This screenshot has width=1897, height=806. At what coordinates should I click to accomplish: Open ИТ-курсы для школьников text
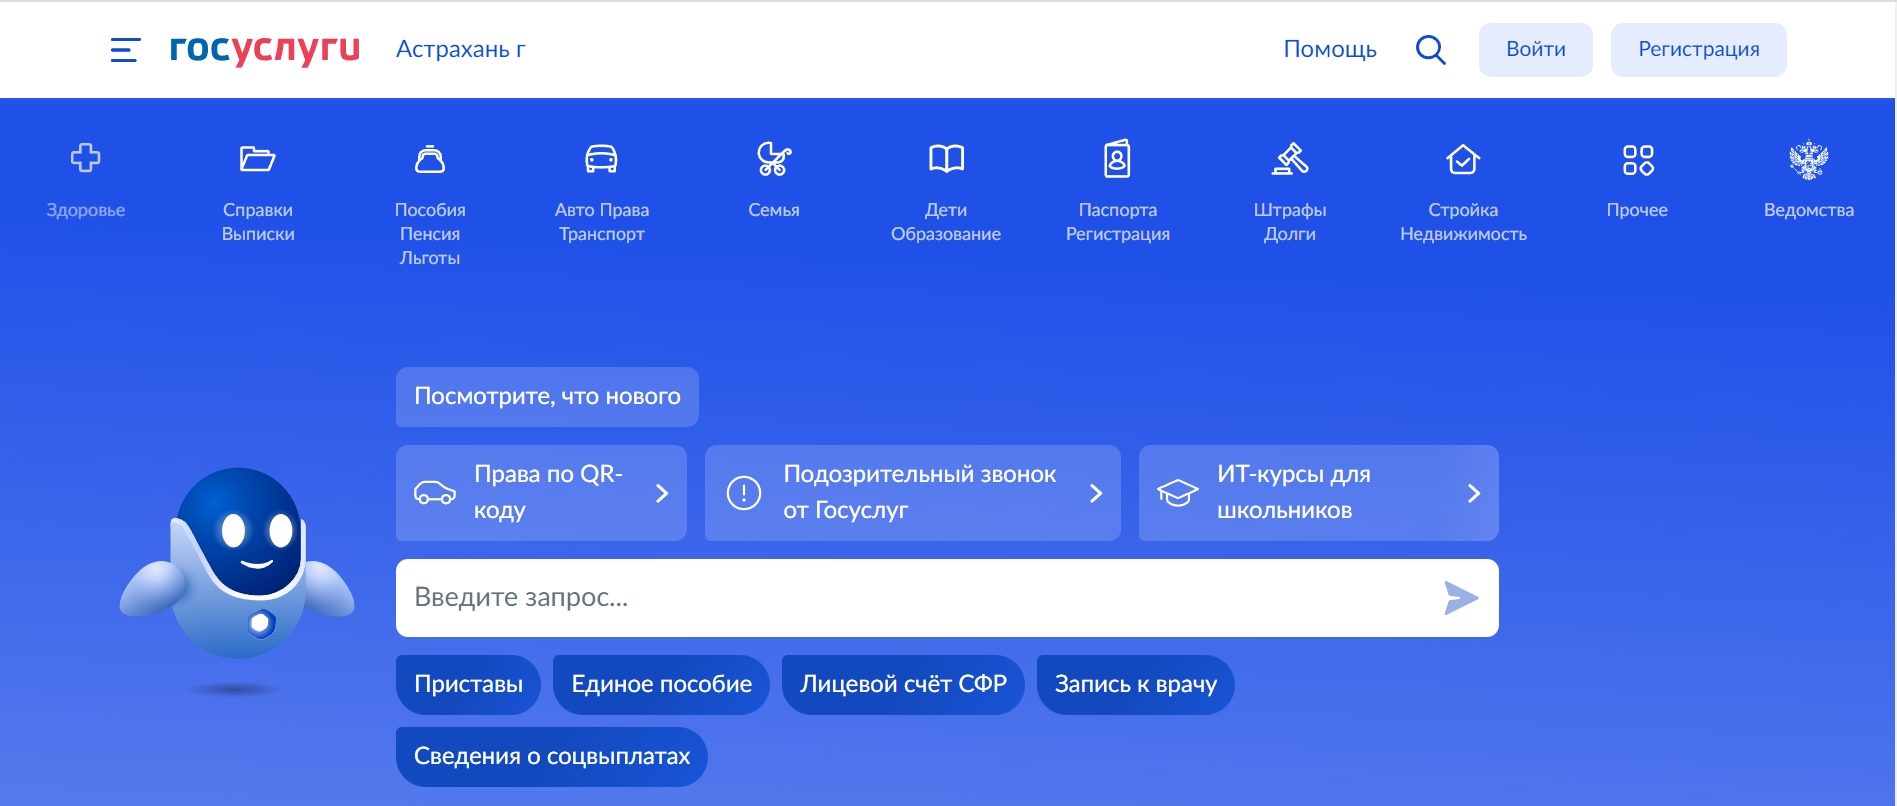coord(1294,492)
